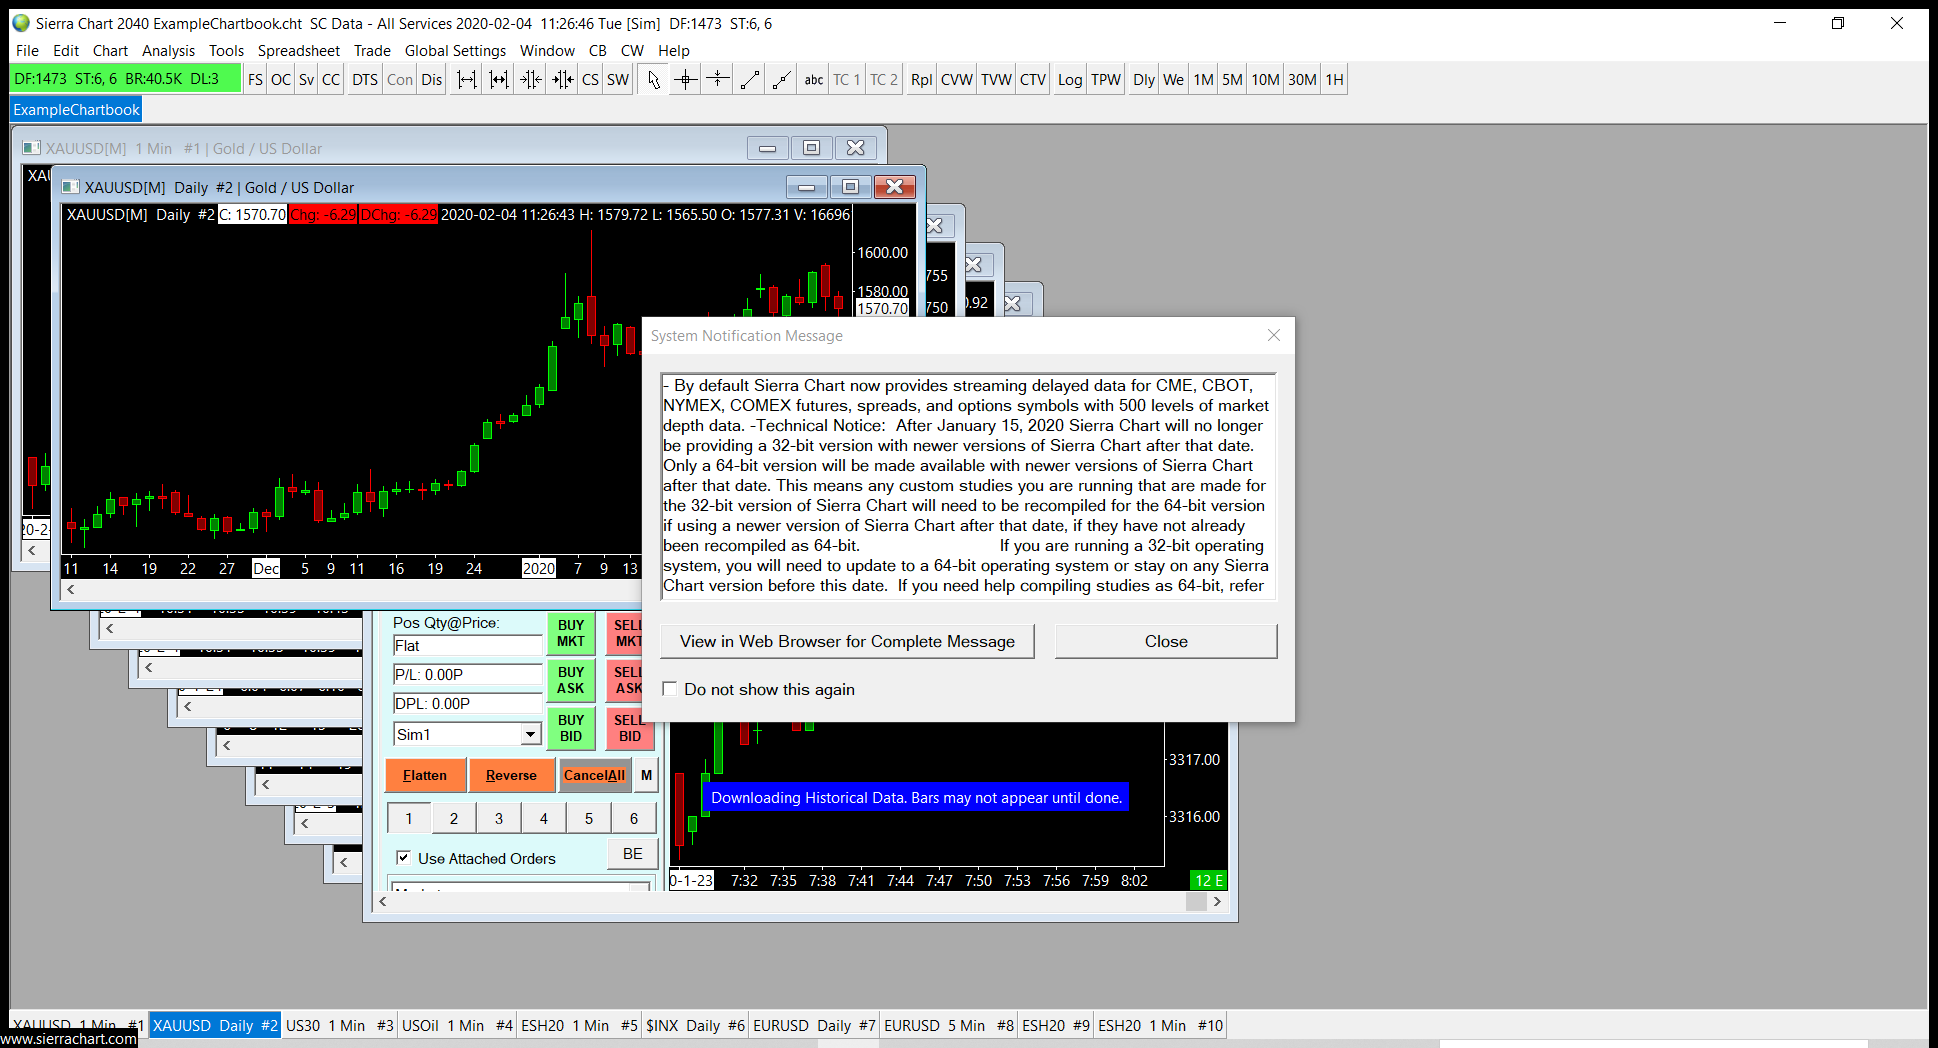The height and width of the screenshot is (1048, 1938).
Task: Click the DTS toolbar button
Action: pos(365,80)
